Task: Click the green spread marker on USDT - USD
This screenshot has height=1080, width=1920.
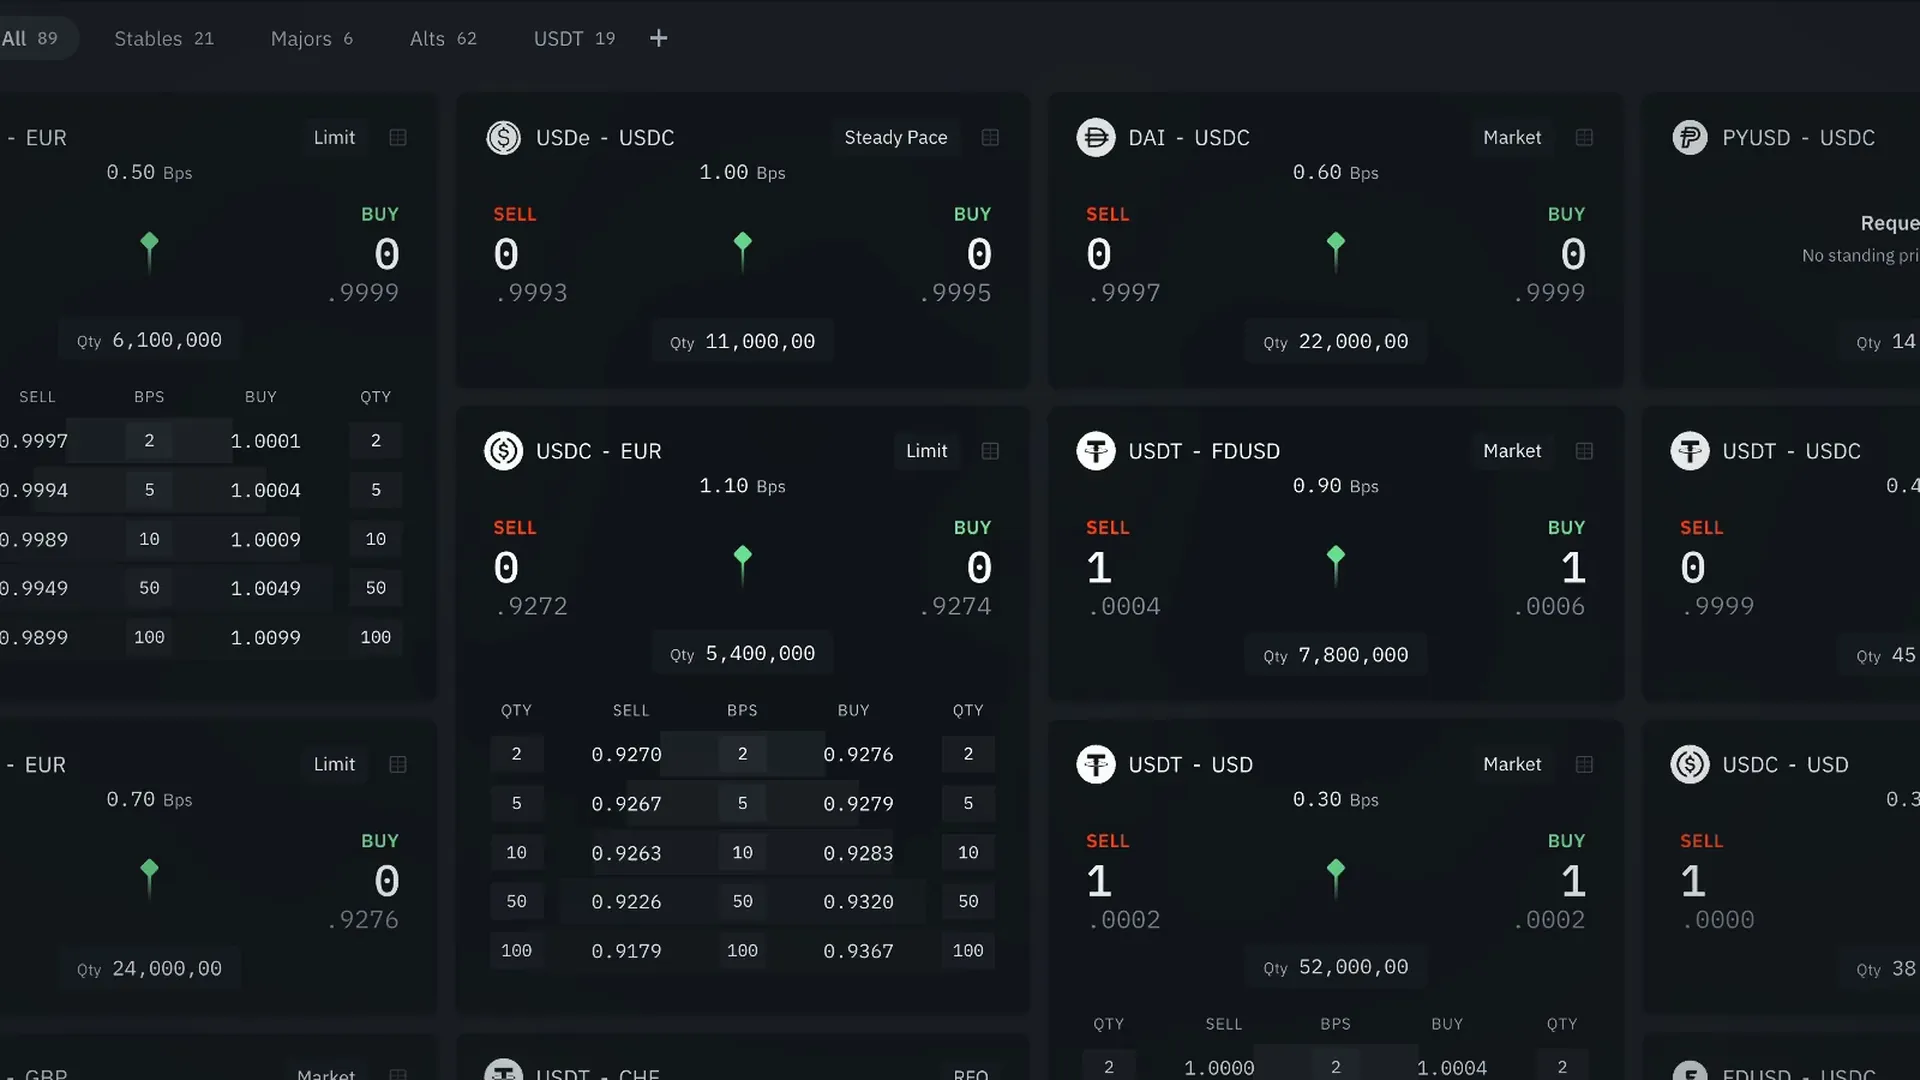Action: click(1336, 878)
